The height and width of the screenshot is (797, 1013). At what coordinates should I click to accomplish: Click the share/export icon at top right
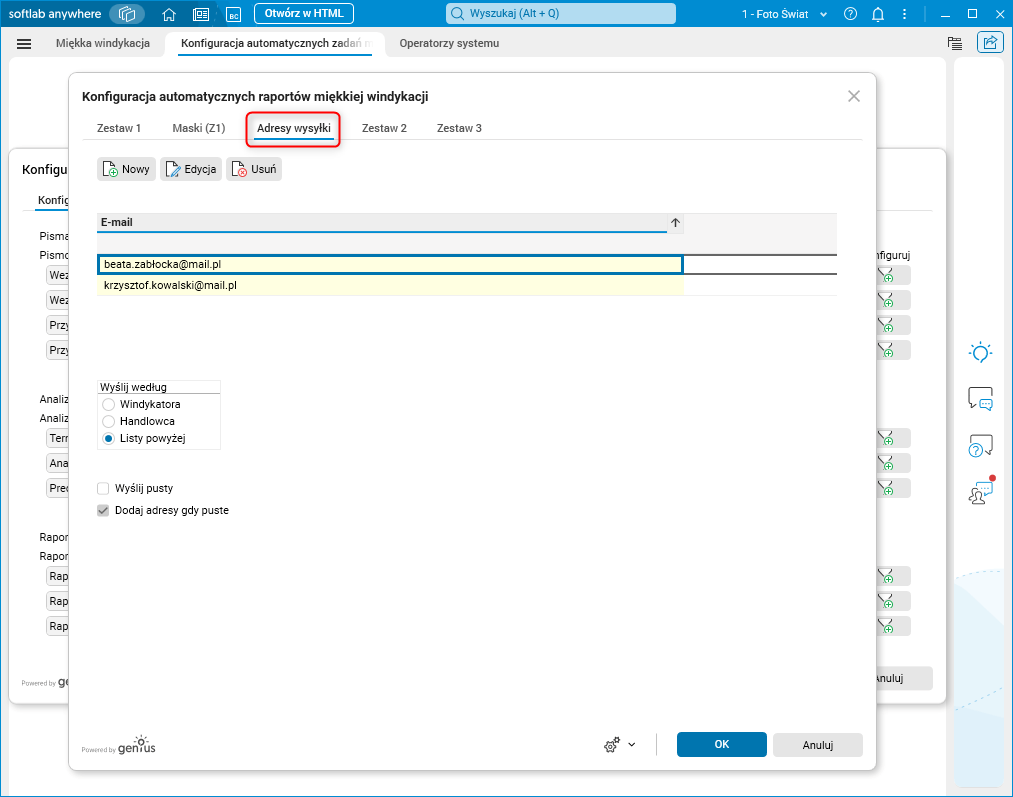[x=990, y=43]
